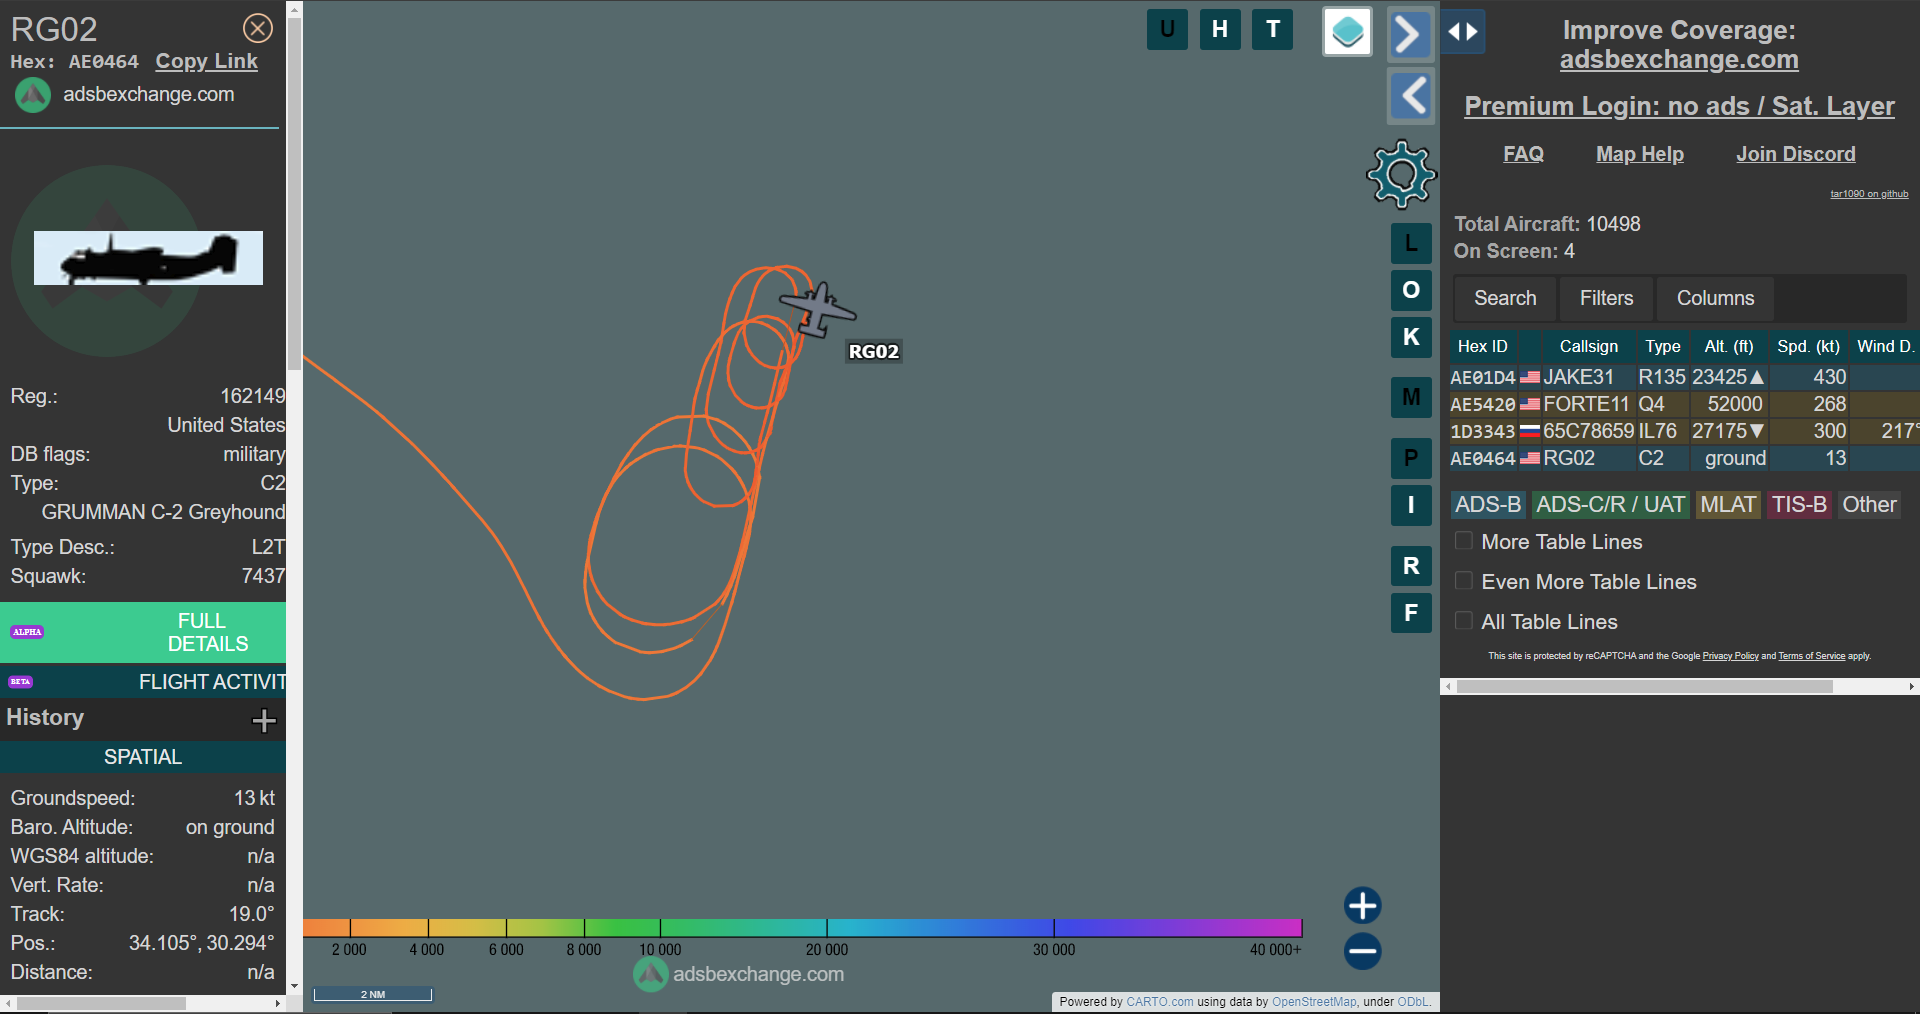The height and width of the screenshot is (1014, 1920).
Task: Click the R map button
Action: point(1411,566)
